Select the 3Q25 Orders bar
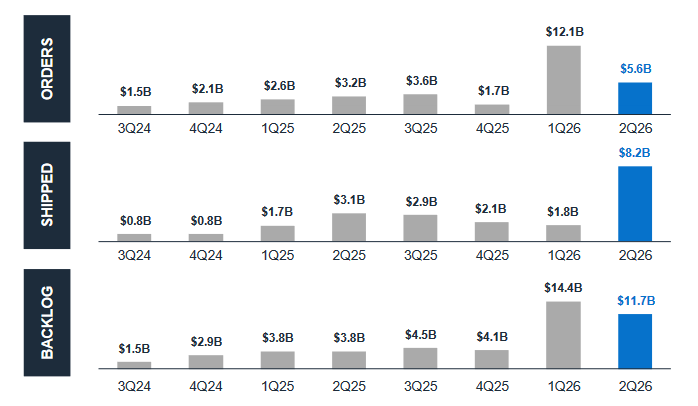698x406 pixels. pyautogui.click(x=420, y=104)
